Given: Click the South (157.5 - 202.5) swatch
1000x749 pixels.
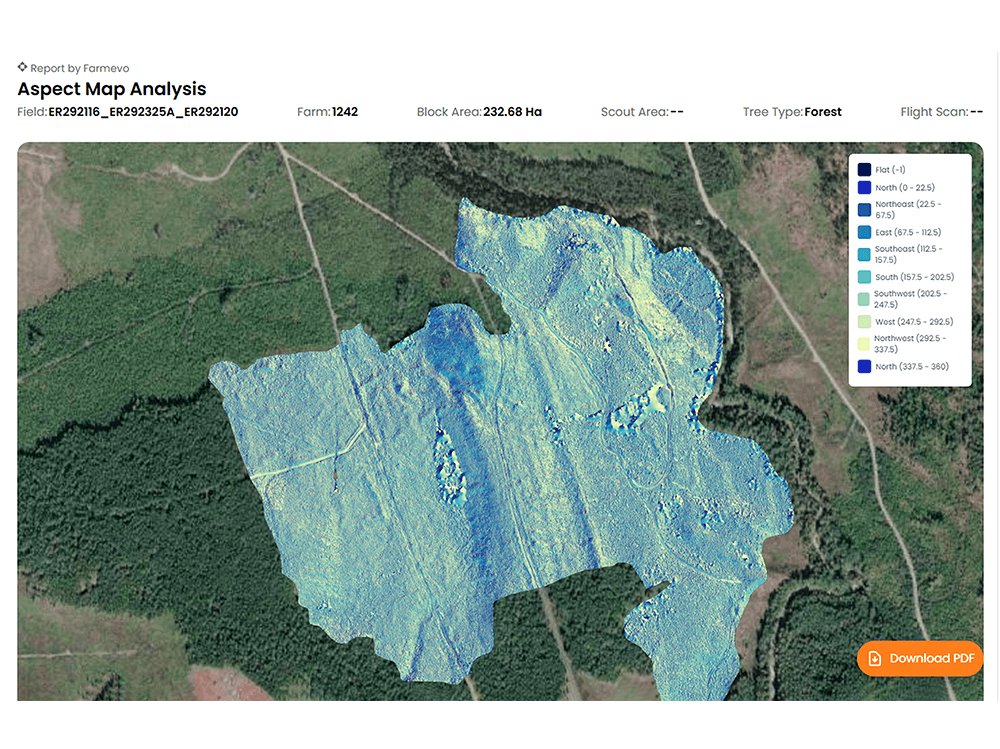Looking at the screenshot, I should pos(864,277).
